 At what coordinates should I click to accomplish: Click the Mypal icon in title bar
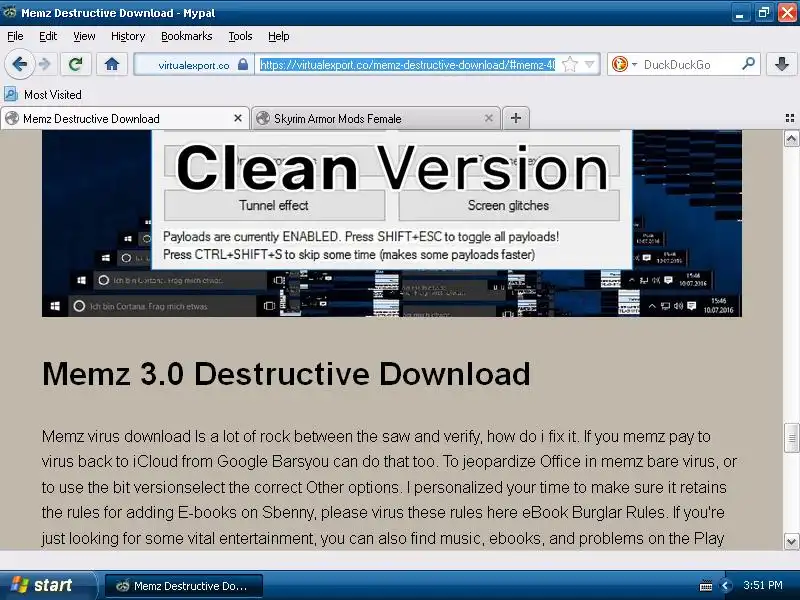click(10, 12)
